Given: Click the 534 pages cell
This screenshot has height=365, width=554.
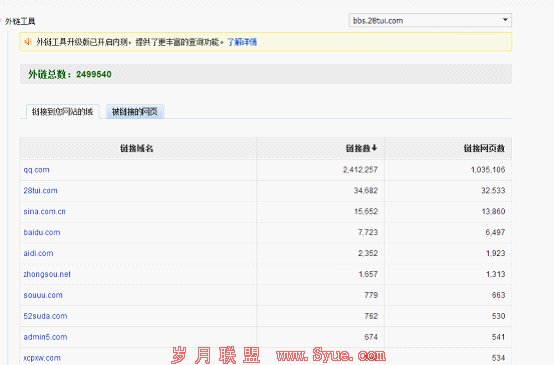Looking at the screenshot, I should point(498,358).
